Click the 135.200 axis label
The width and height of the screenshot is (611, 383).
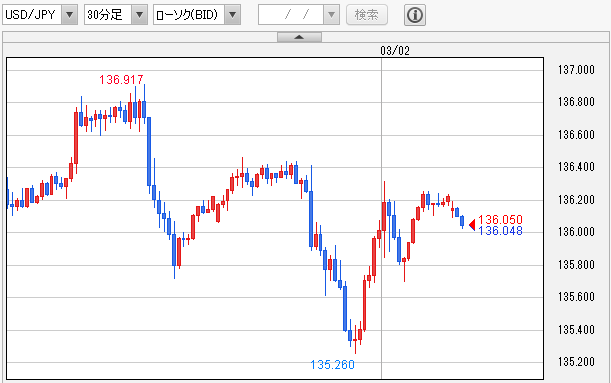tap(576, 362)
